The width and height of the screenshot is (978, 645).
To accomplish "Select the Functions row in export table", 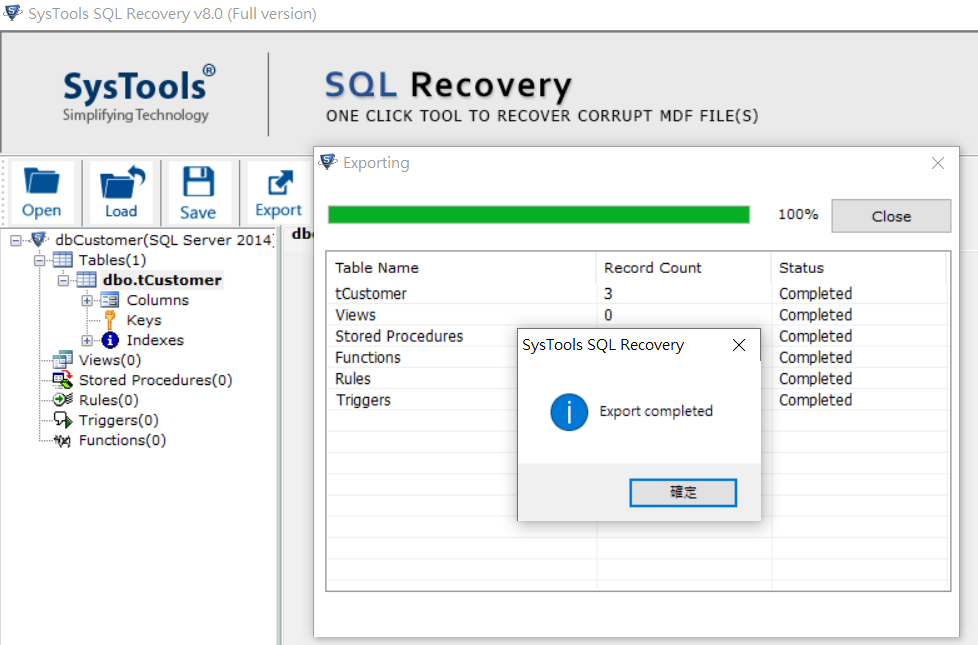I will tap(637, 357).
